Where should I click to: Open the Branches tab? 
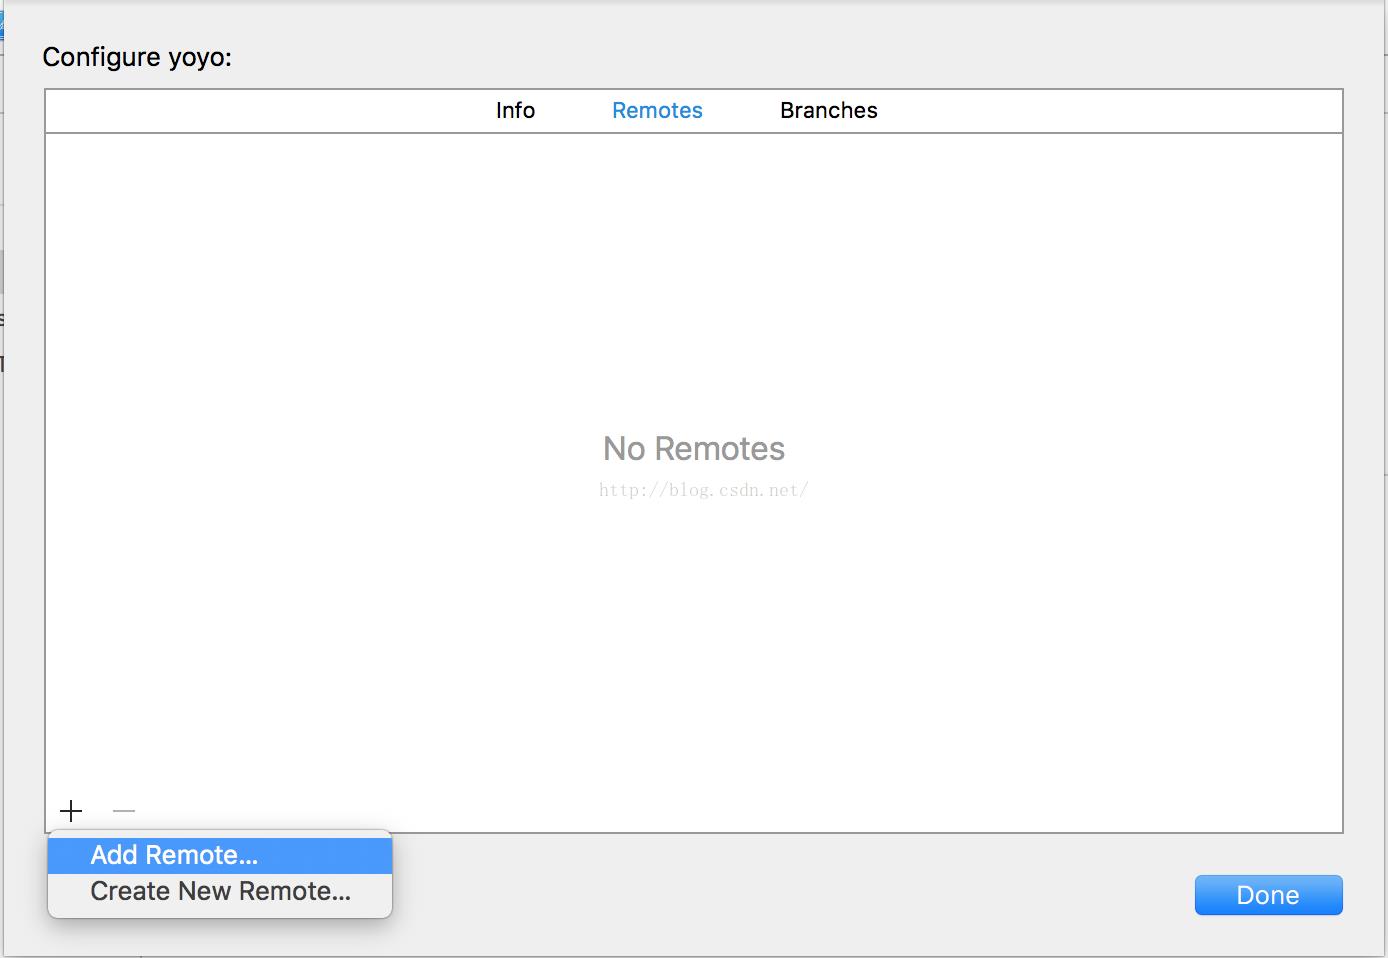click(x=829, y=110)
